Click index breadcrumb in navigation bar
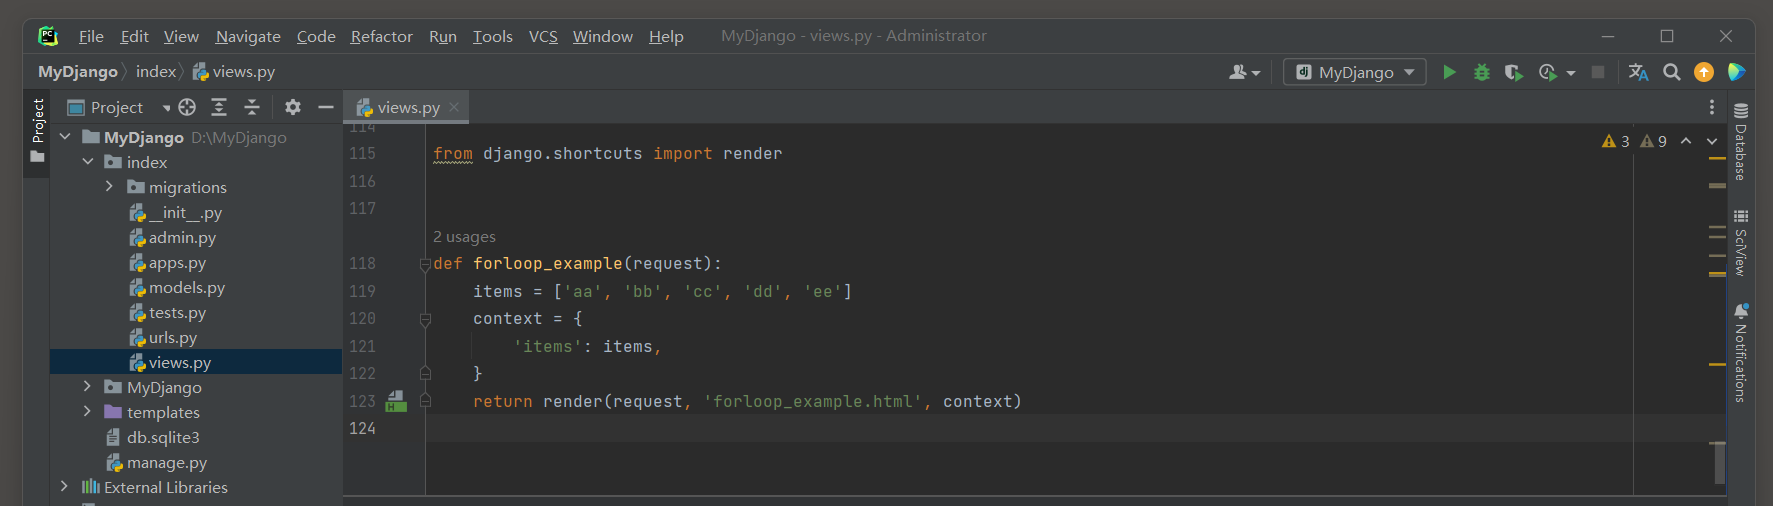This screenshot has width=1773, height=506. (x=156, y=72)
